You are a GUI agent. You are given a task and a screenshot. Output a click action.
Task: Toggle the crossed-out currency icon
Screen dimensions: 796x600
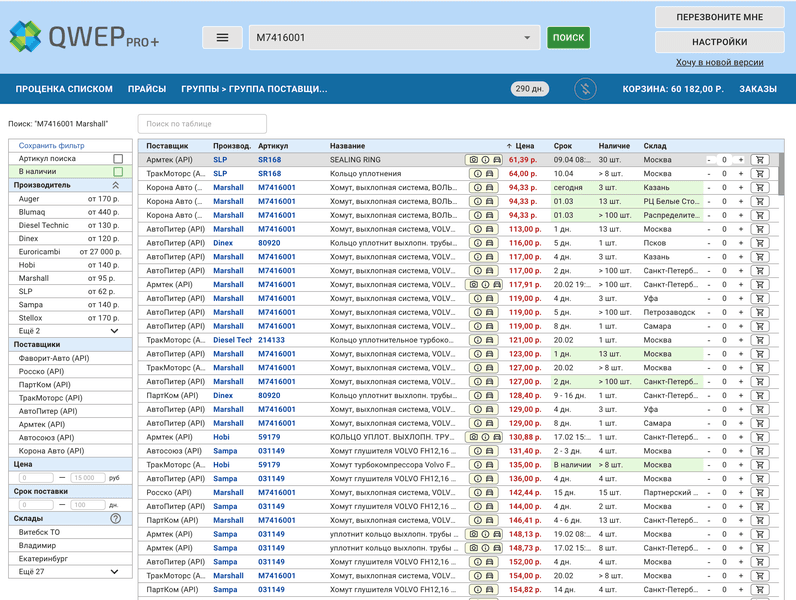[585, 89]
